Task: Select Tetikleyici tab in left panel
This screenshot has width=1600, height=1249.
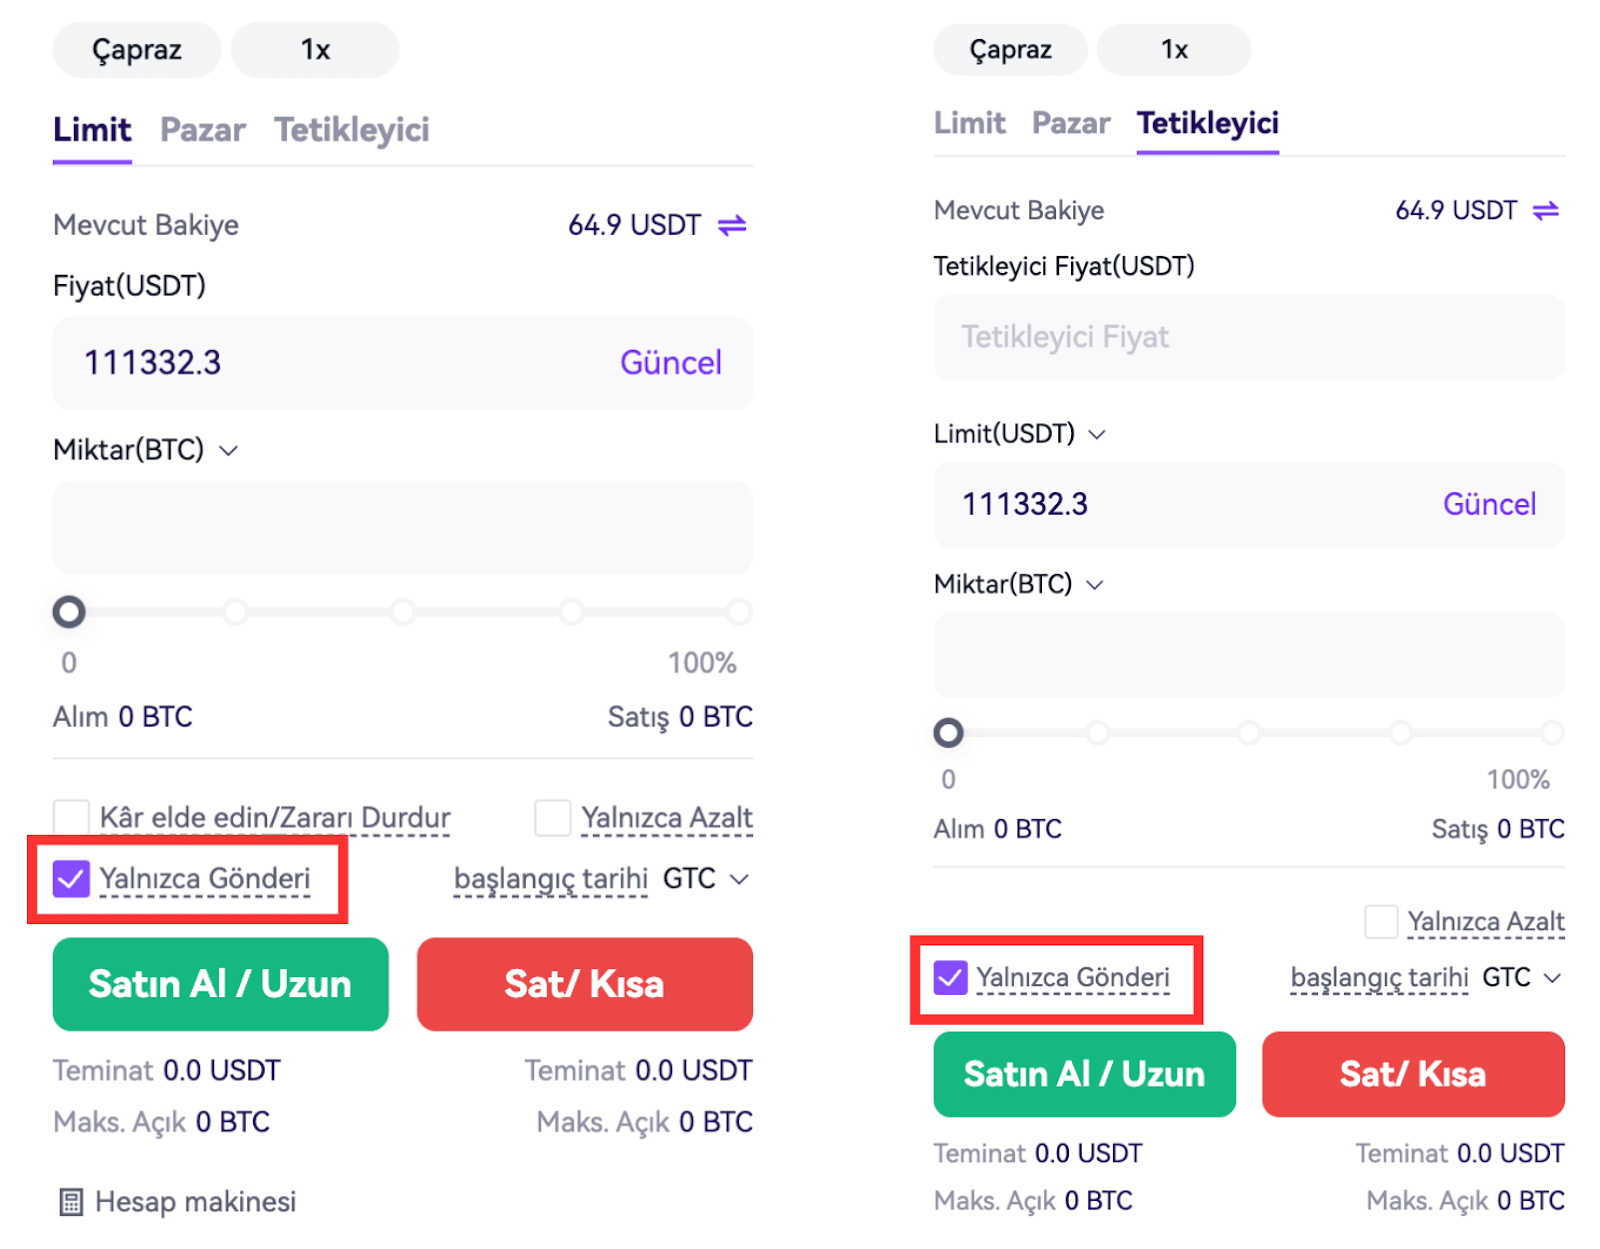Action: pyautogui.click(x=351, y=130)
